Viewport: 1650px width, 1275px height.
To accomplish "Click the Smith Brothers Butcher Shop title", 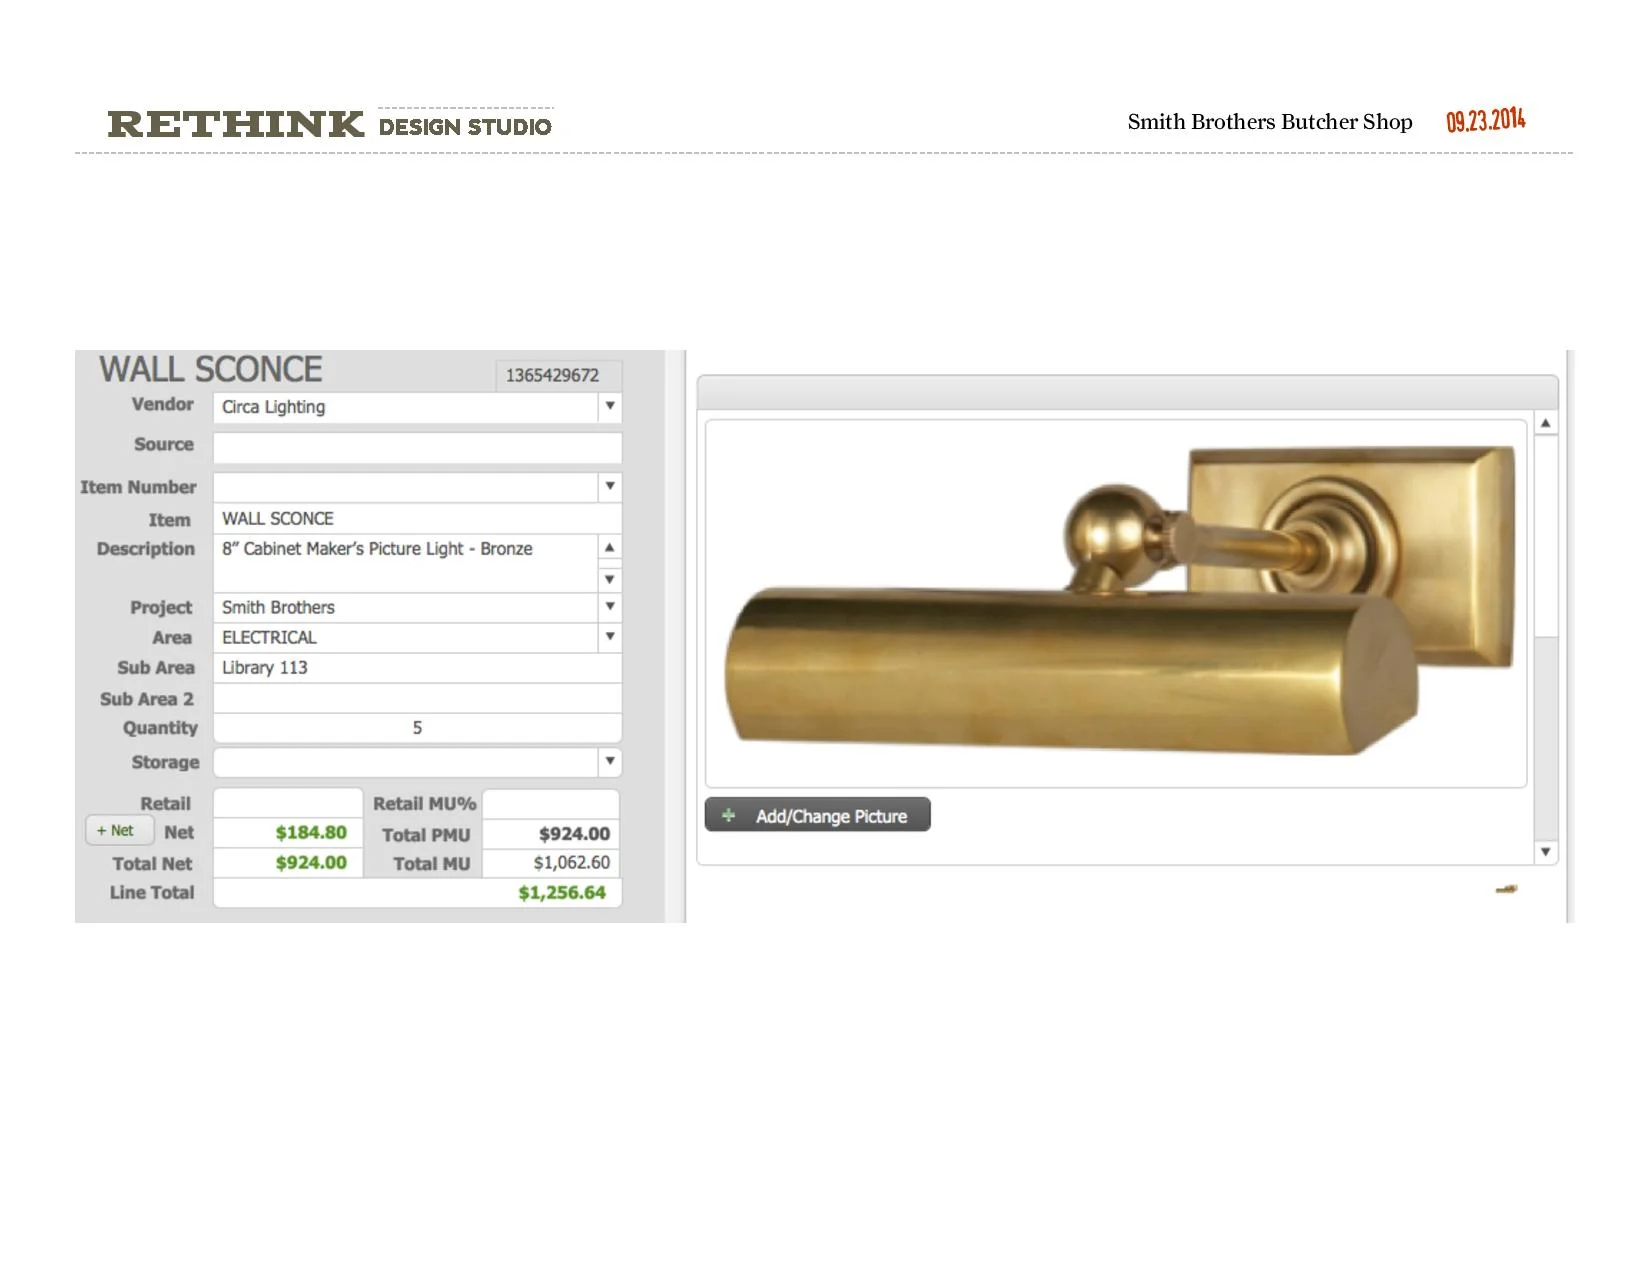I will click(1270, 122).
